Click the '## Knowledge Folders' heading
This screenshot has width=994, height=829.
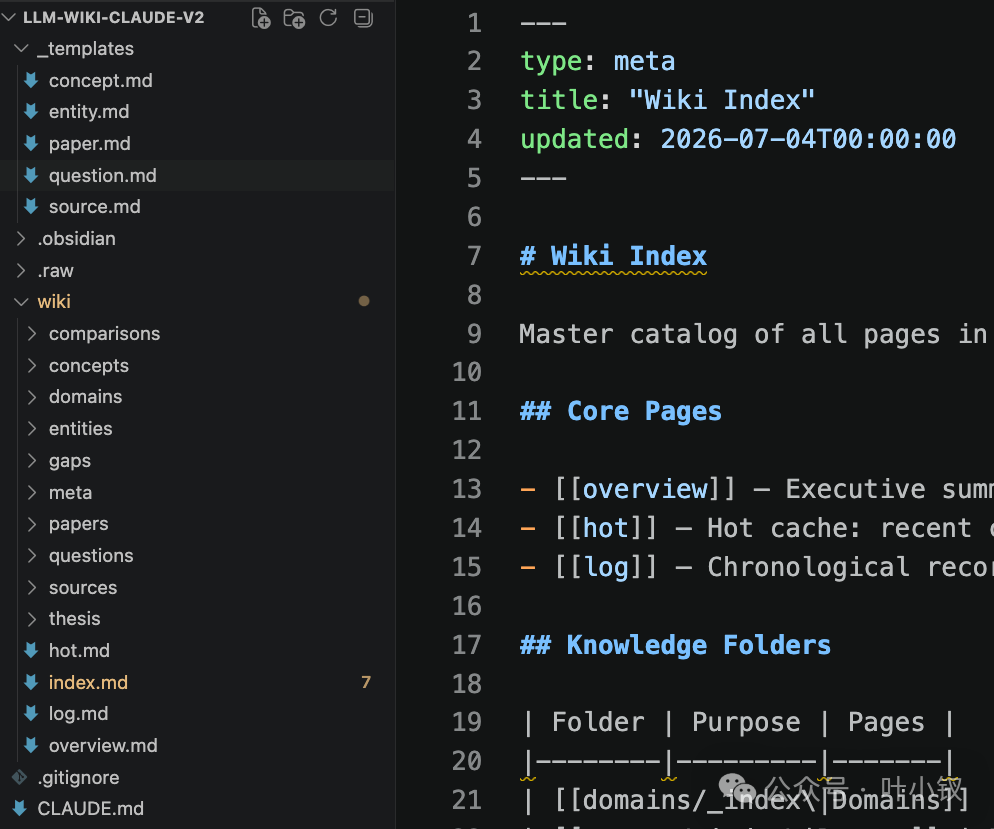[675, 645]
